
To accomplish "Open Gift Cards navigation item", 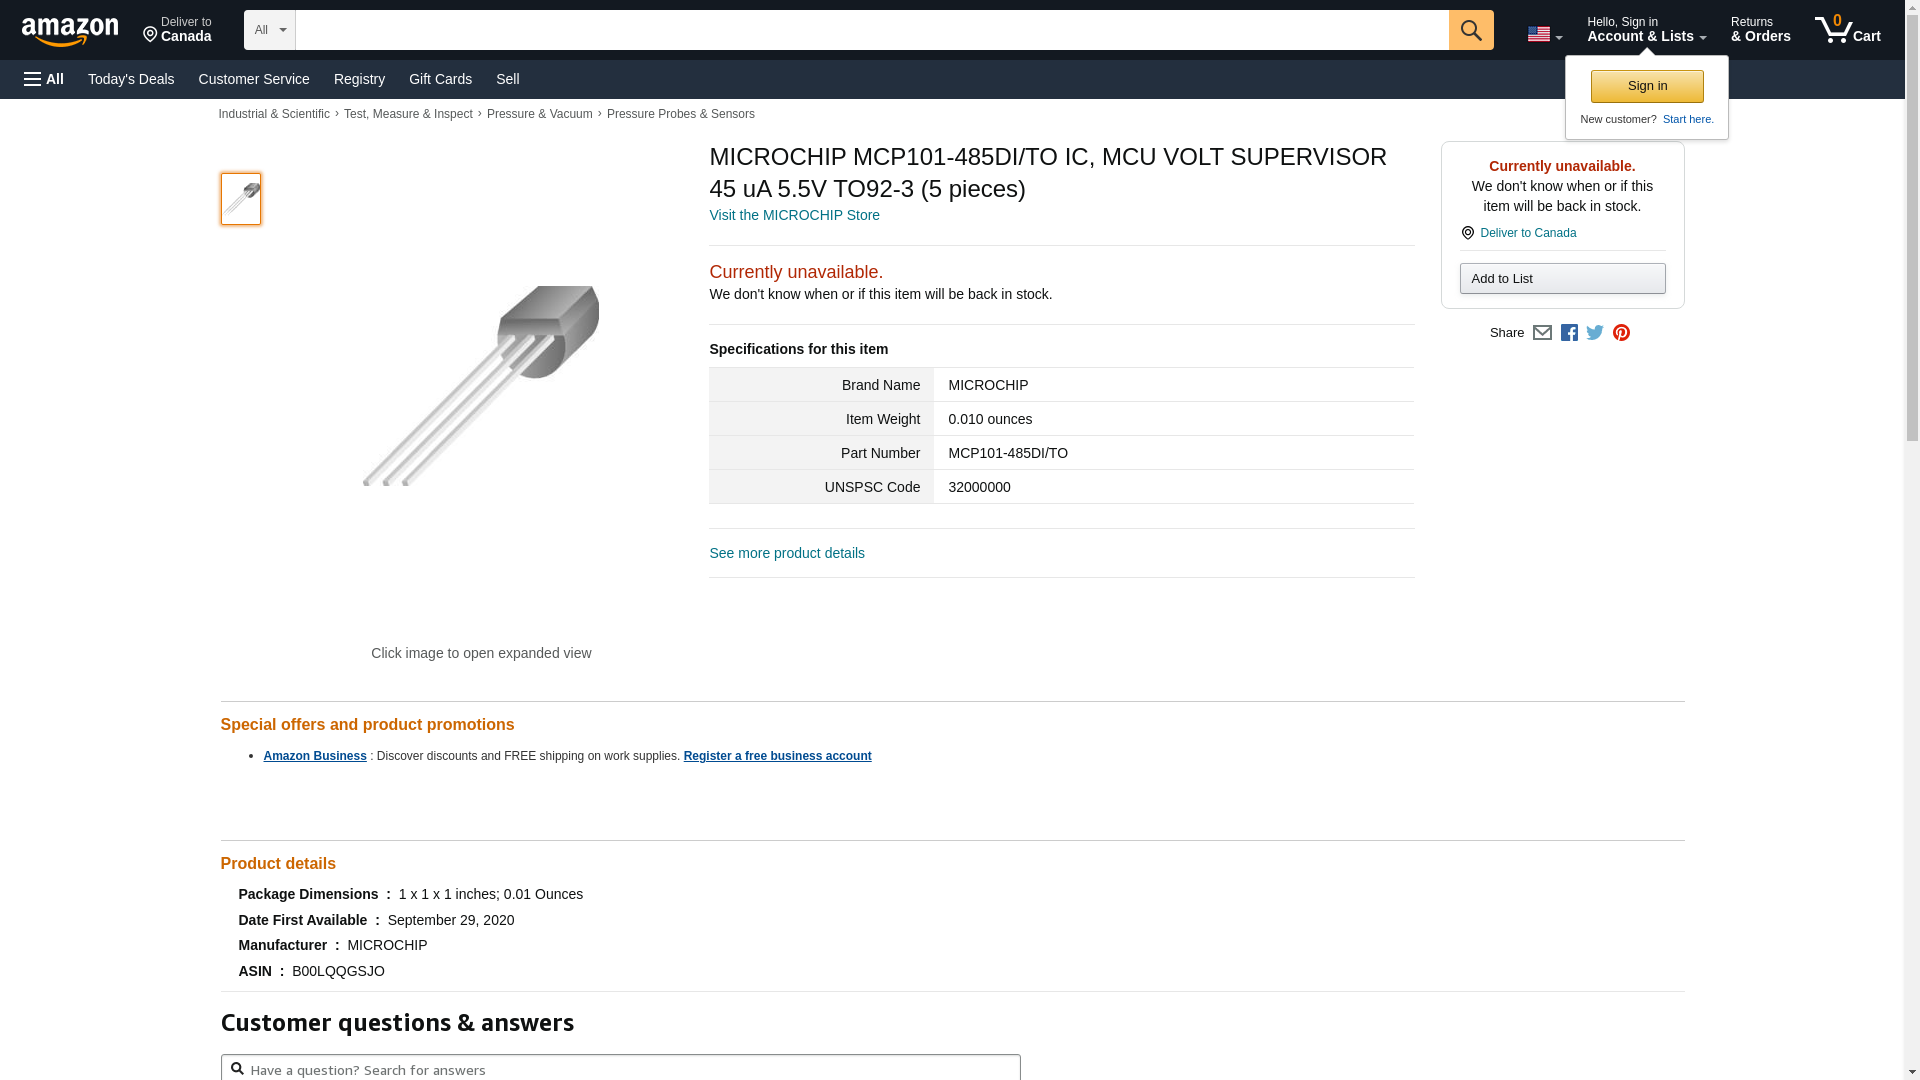I will pyautogui.click(x=440, y=79).
